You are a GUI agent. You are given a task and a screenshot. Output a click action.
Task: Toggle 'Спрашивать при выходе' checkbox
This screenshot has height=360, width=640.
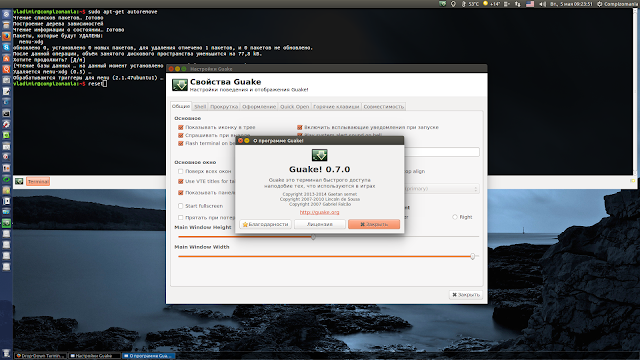click(x=181, y=135)
